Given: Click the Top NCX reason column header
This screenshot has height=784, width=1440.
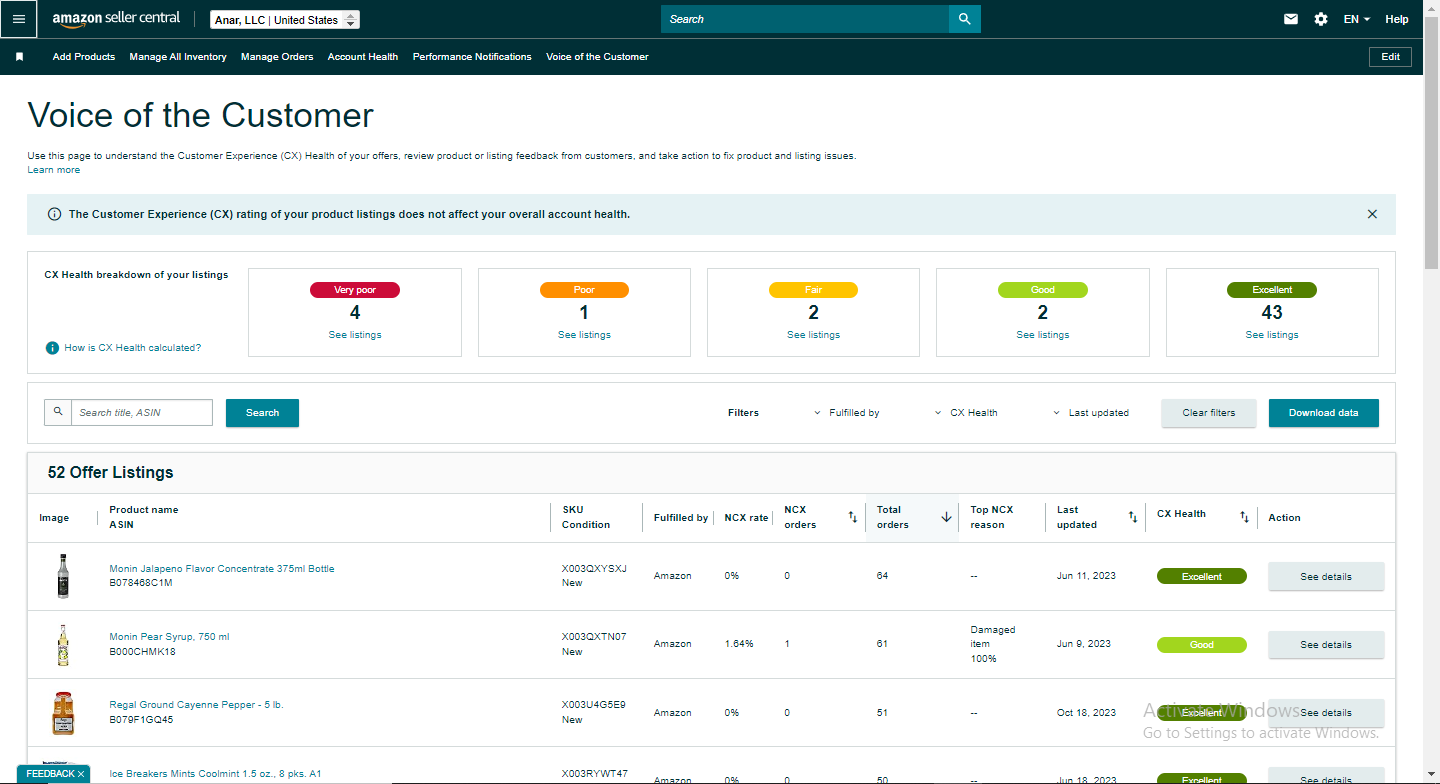Looking at the screenshot, I should coord(992,517).
